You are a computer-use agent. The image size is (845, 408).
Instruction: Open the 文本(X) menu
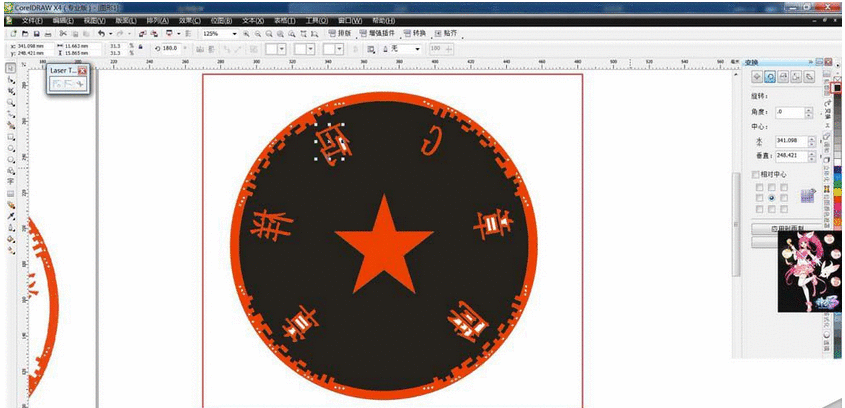pos(253,20)
